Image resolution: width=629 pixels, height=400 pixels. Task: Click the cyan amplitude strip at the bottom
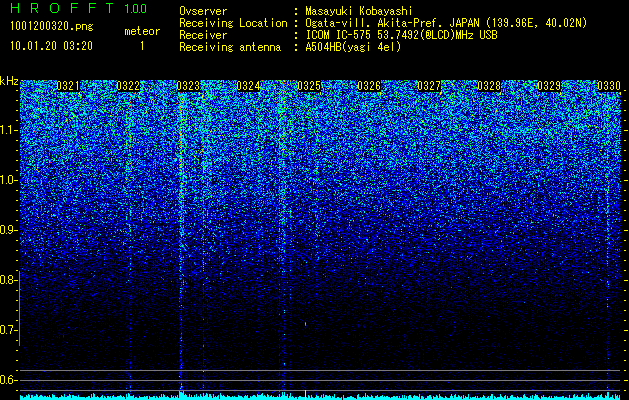point(321,397)
